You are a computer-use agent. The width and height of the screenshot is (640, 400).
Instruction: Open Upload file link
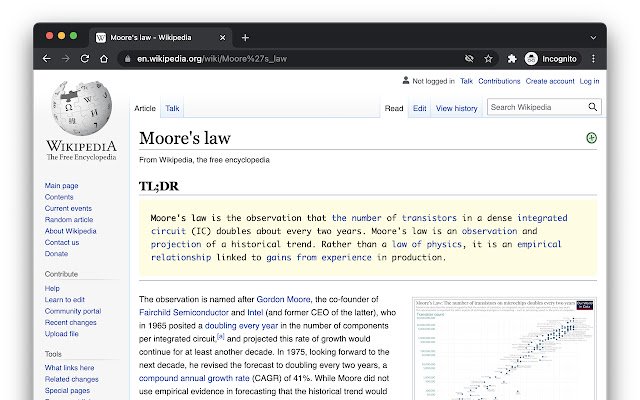pyautogui.click(x=61, y=333)
